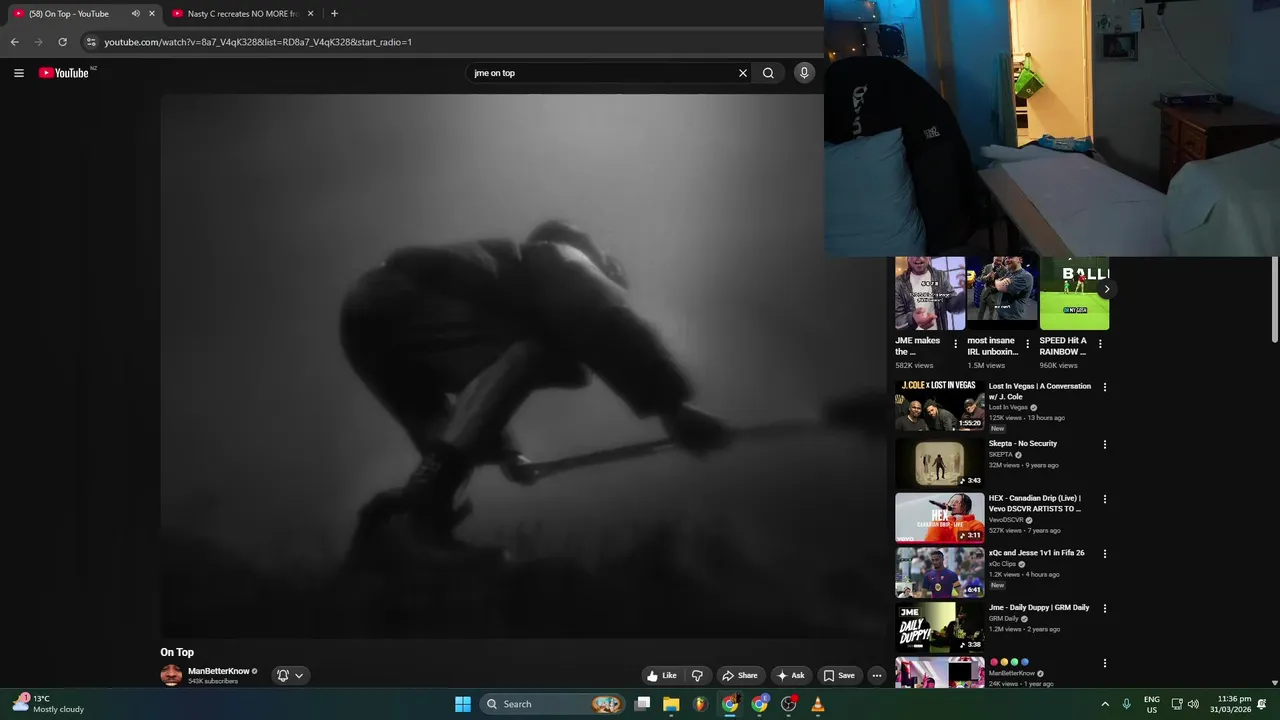Close the Nasty C recreates tab
1280x720 pixels.
click(310, 14)
